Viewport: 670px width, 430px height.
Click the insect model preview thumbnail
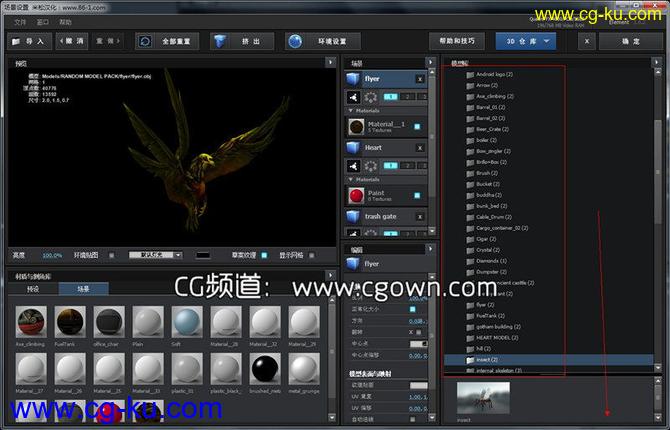(483, 398)
